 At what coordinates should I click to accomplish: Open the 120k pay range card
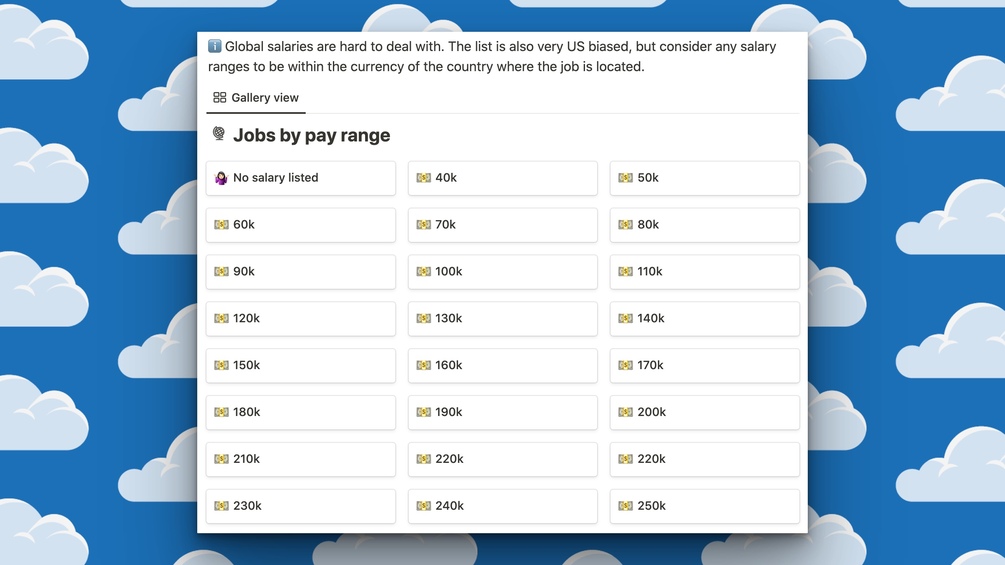(x=300, y=319)
